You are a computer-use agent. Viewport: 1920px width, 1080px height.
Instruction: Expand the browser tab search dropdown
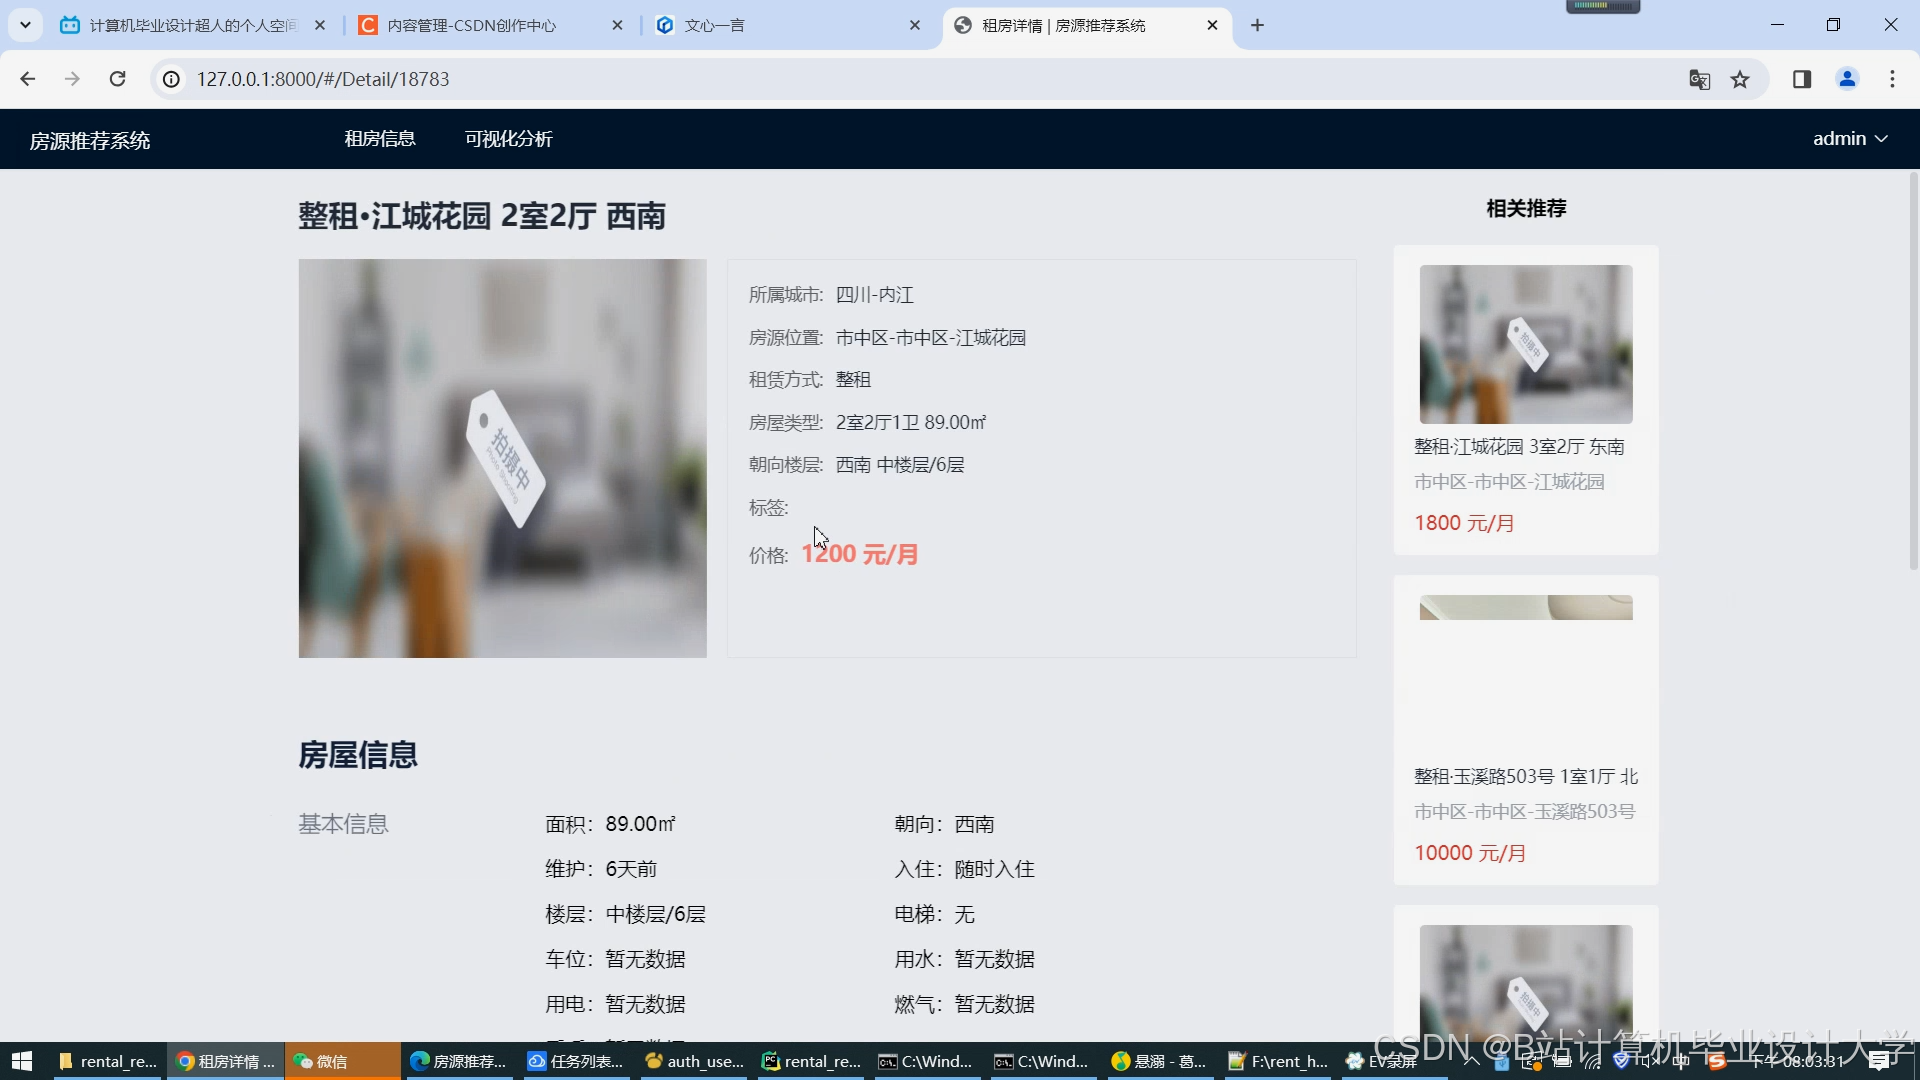[25, 25]
